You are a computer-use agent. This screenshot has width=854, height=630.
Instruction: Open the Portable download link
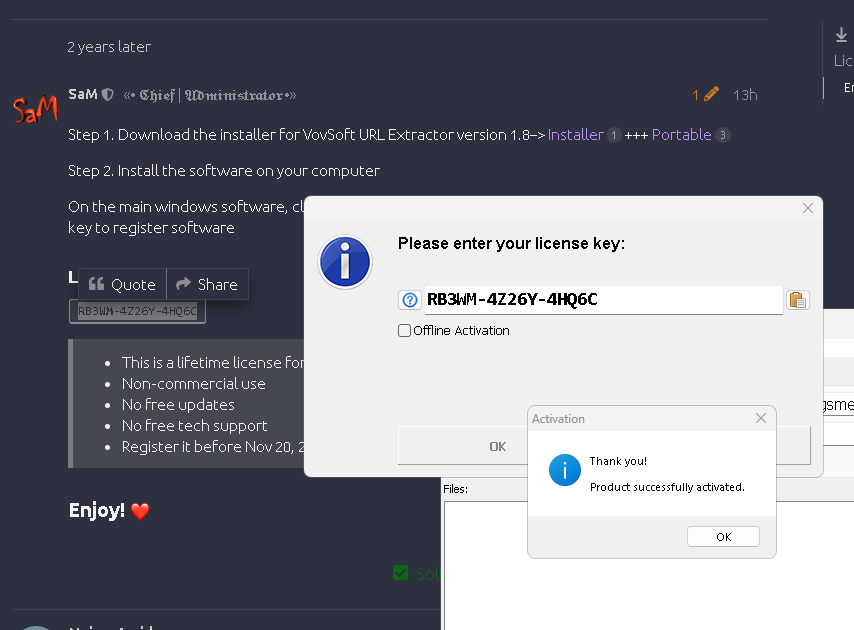click(681, 135)
